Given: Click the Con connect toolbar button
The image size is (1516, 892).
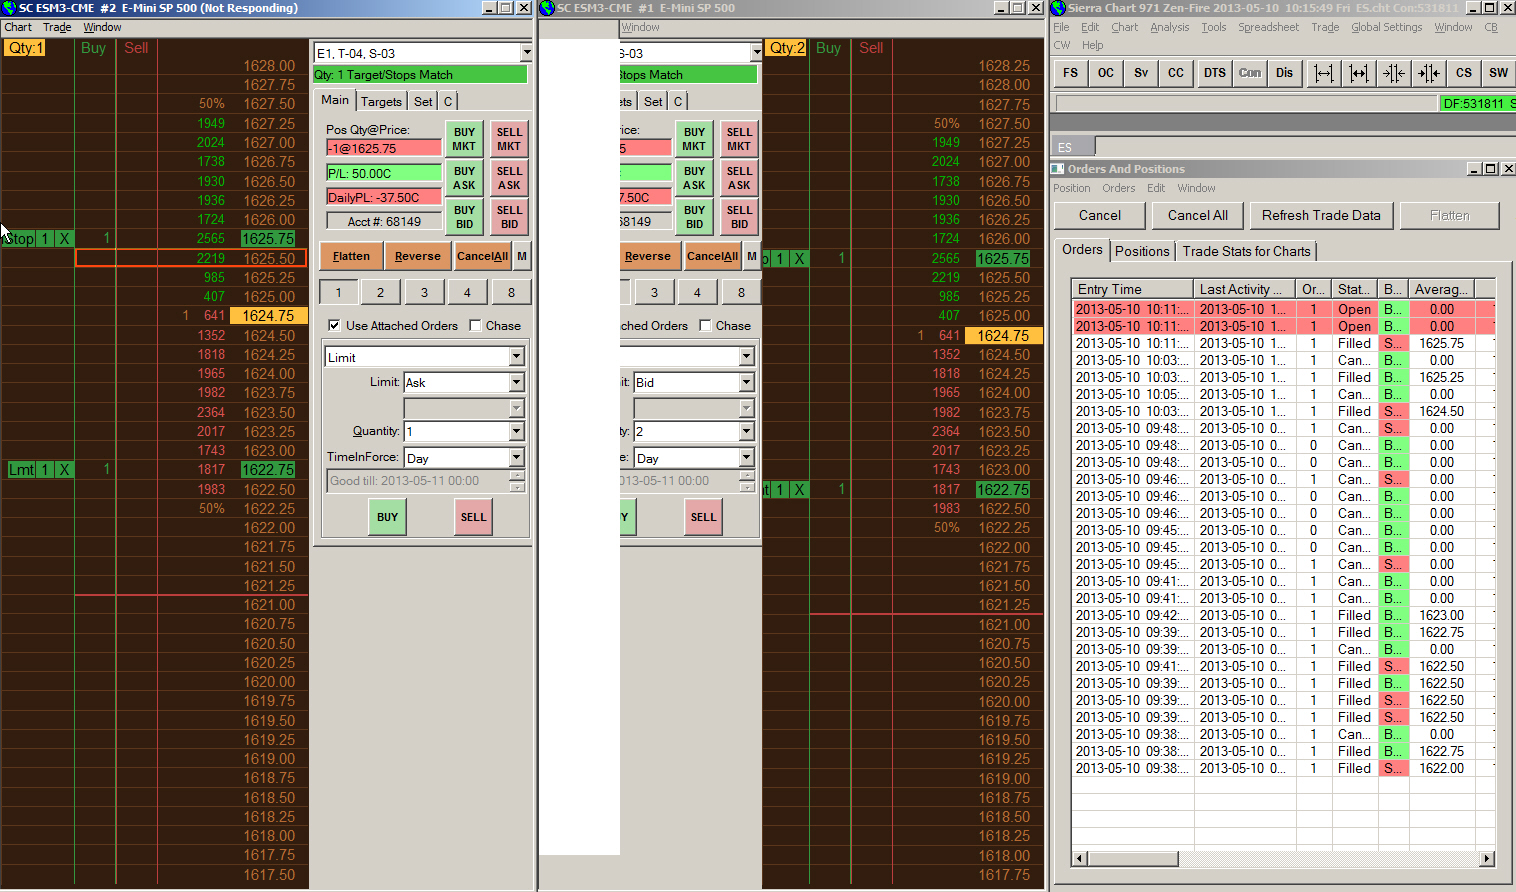Looking at the screenshot, I should tap(1250, 73).
